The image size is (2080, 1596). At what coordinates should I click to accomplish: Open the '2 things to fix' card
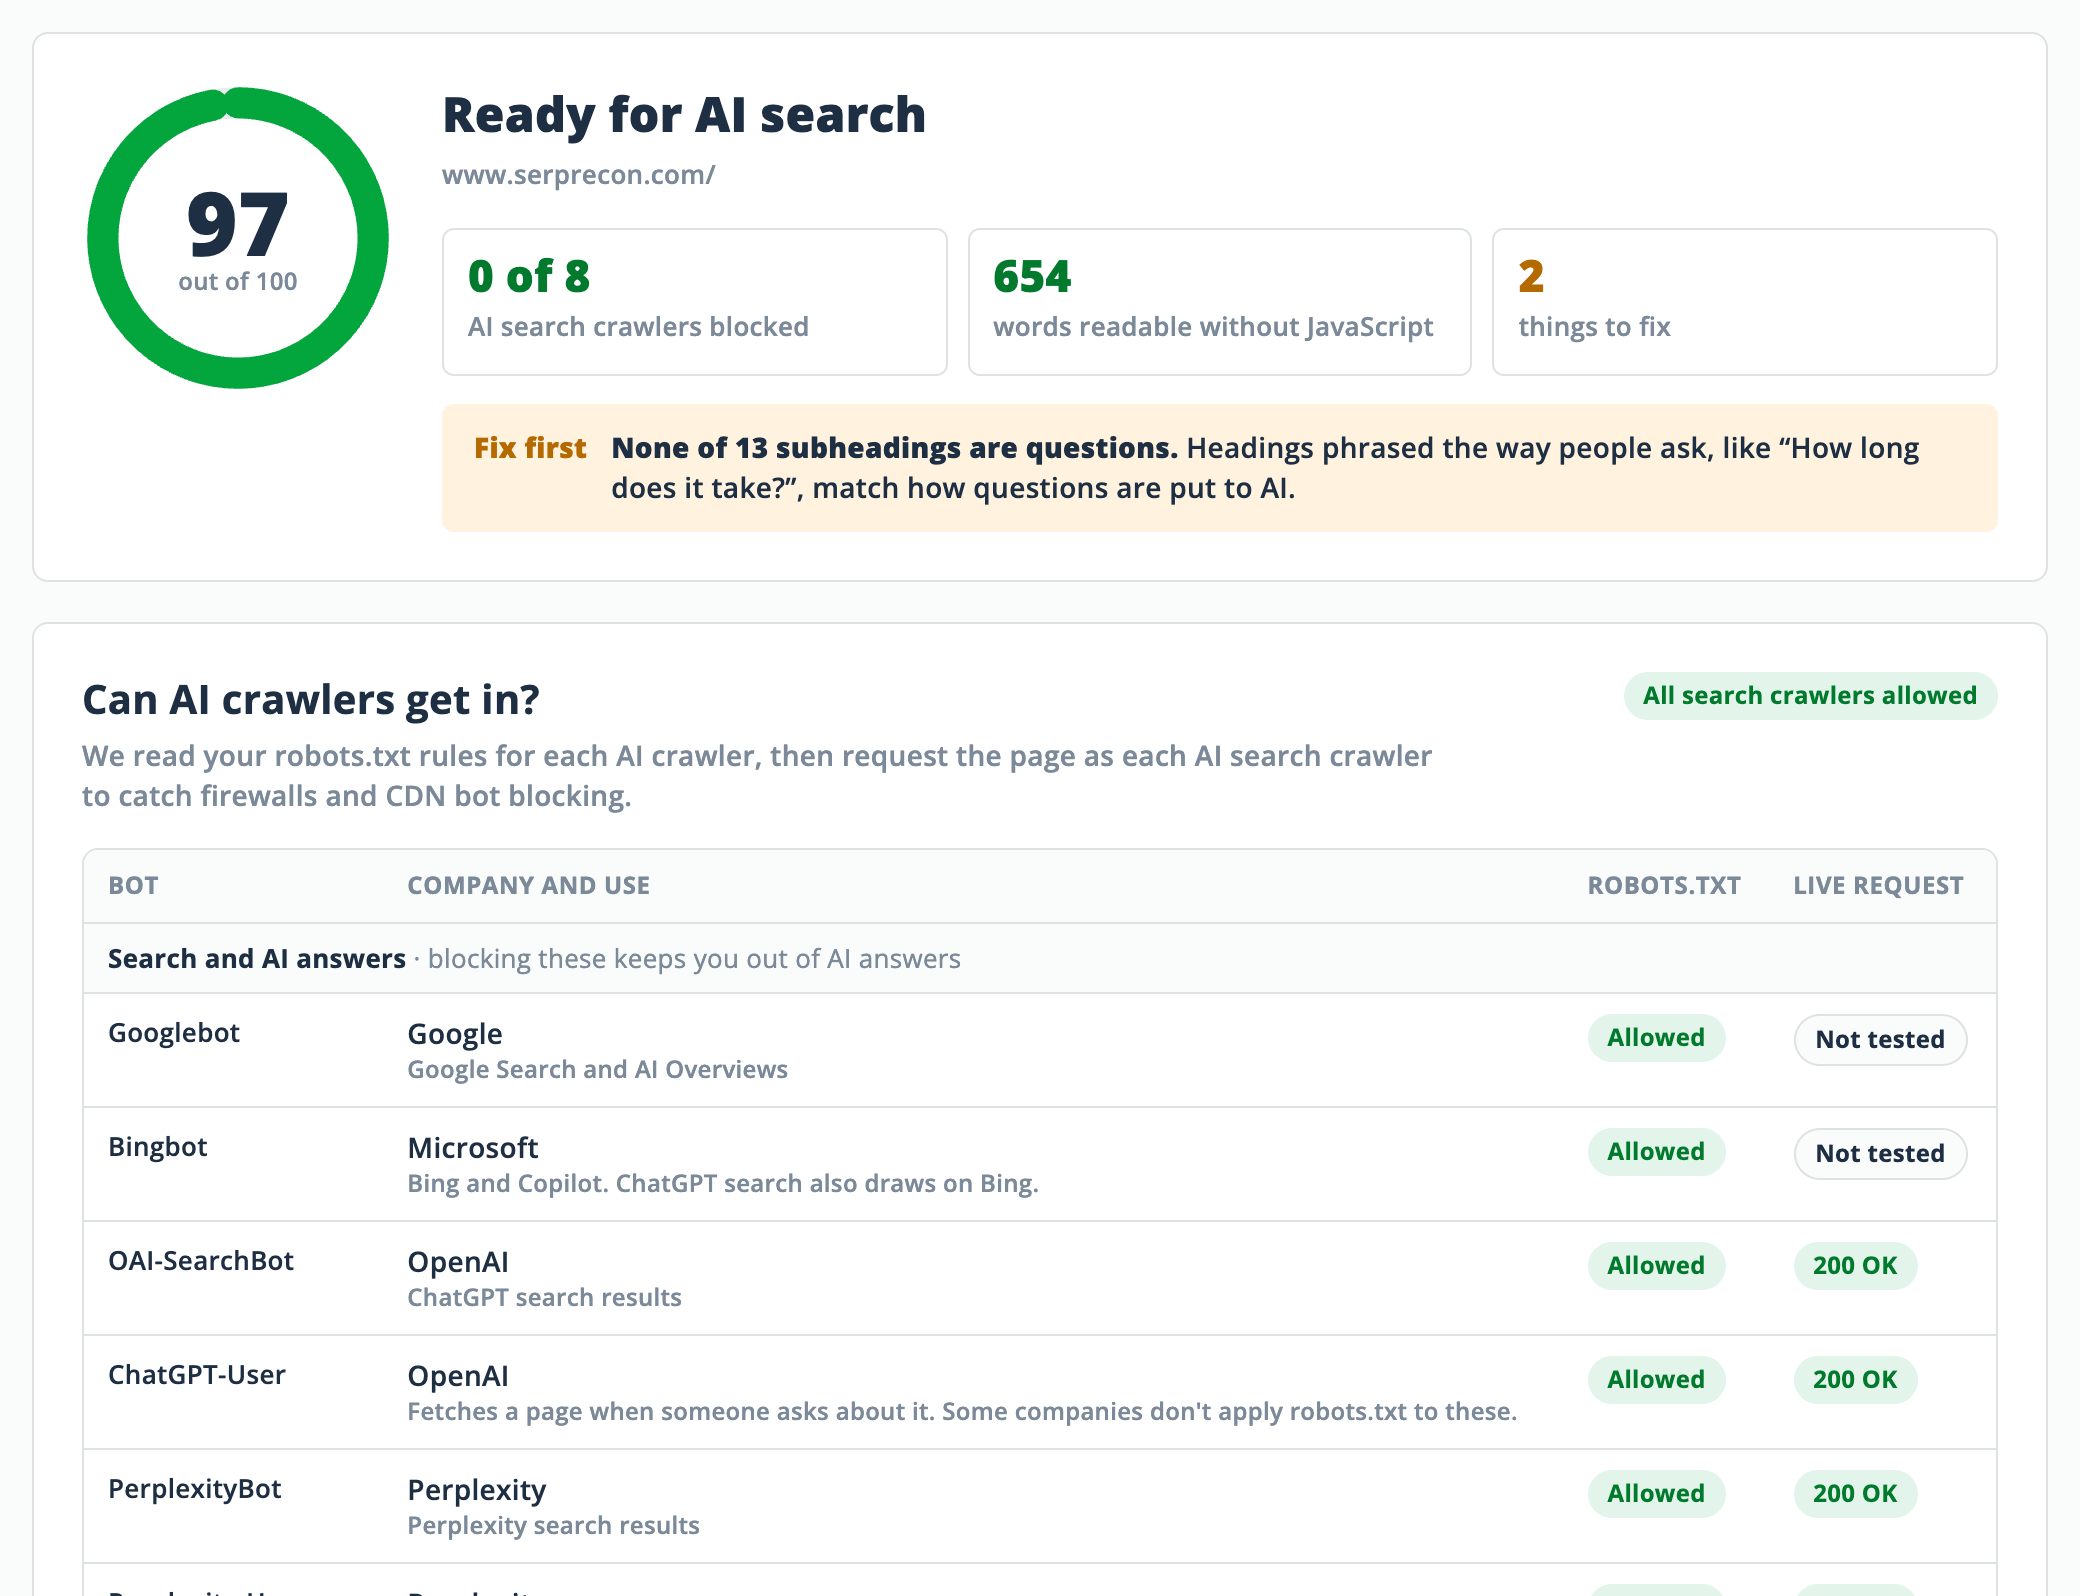(1744, 302)
